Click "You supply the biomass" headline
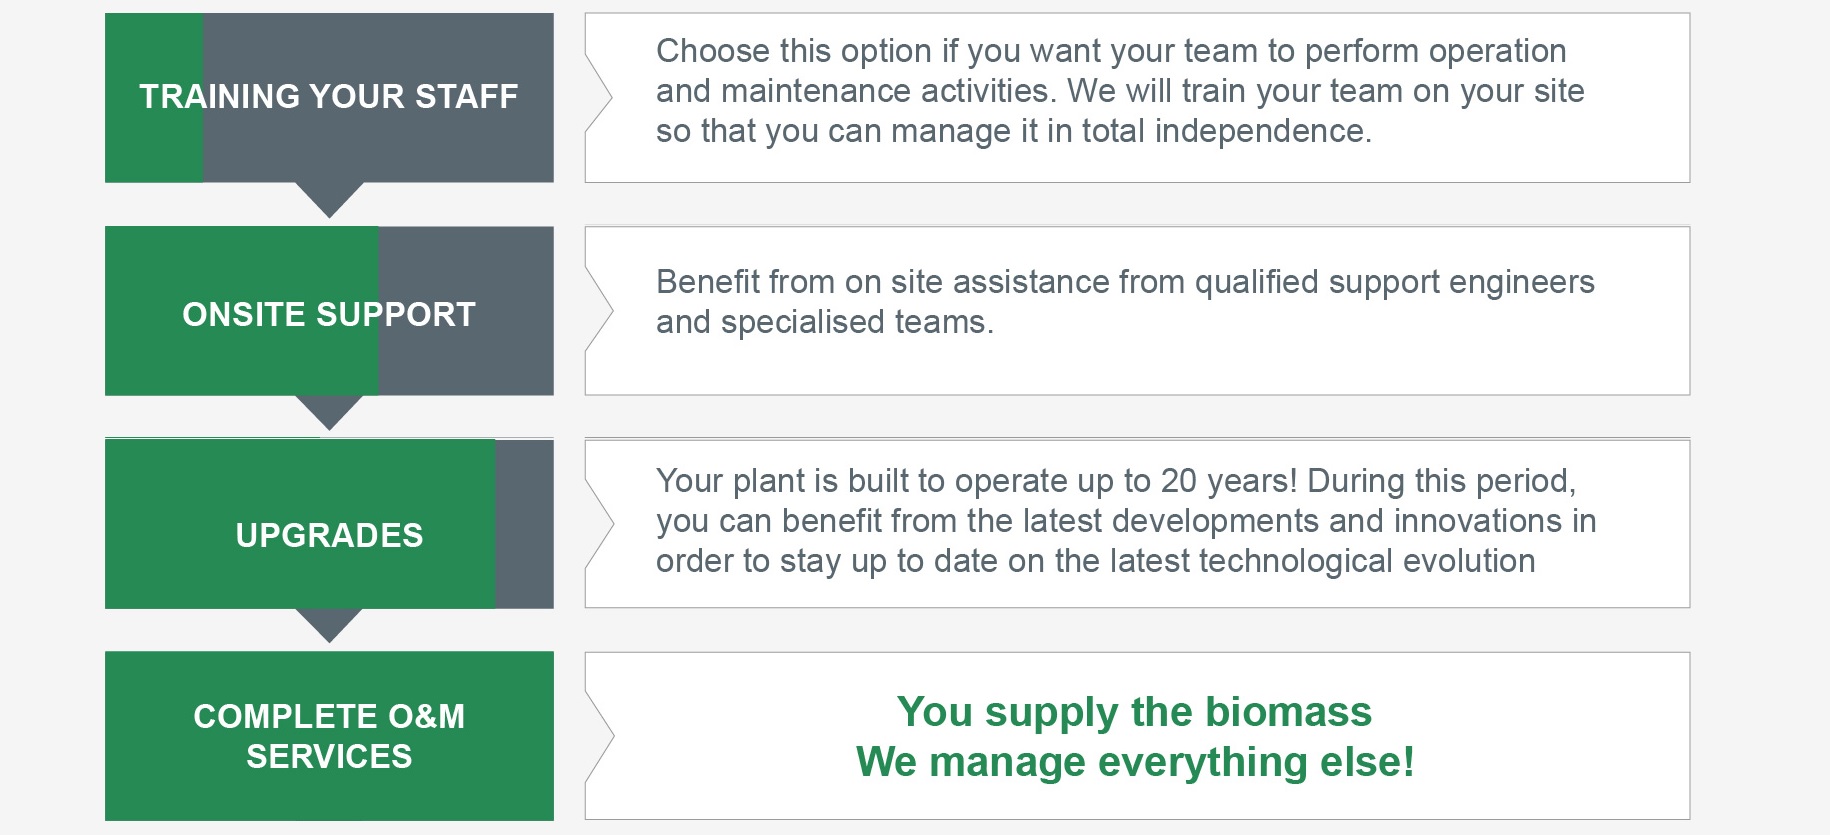The image size is (1830, 835). 1135,712
